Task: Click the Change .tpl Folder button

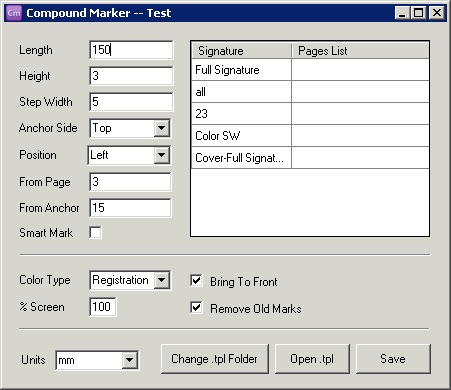Action: 215,359
